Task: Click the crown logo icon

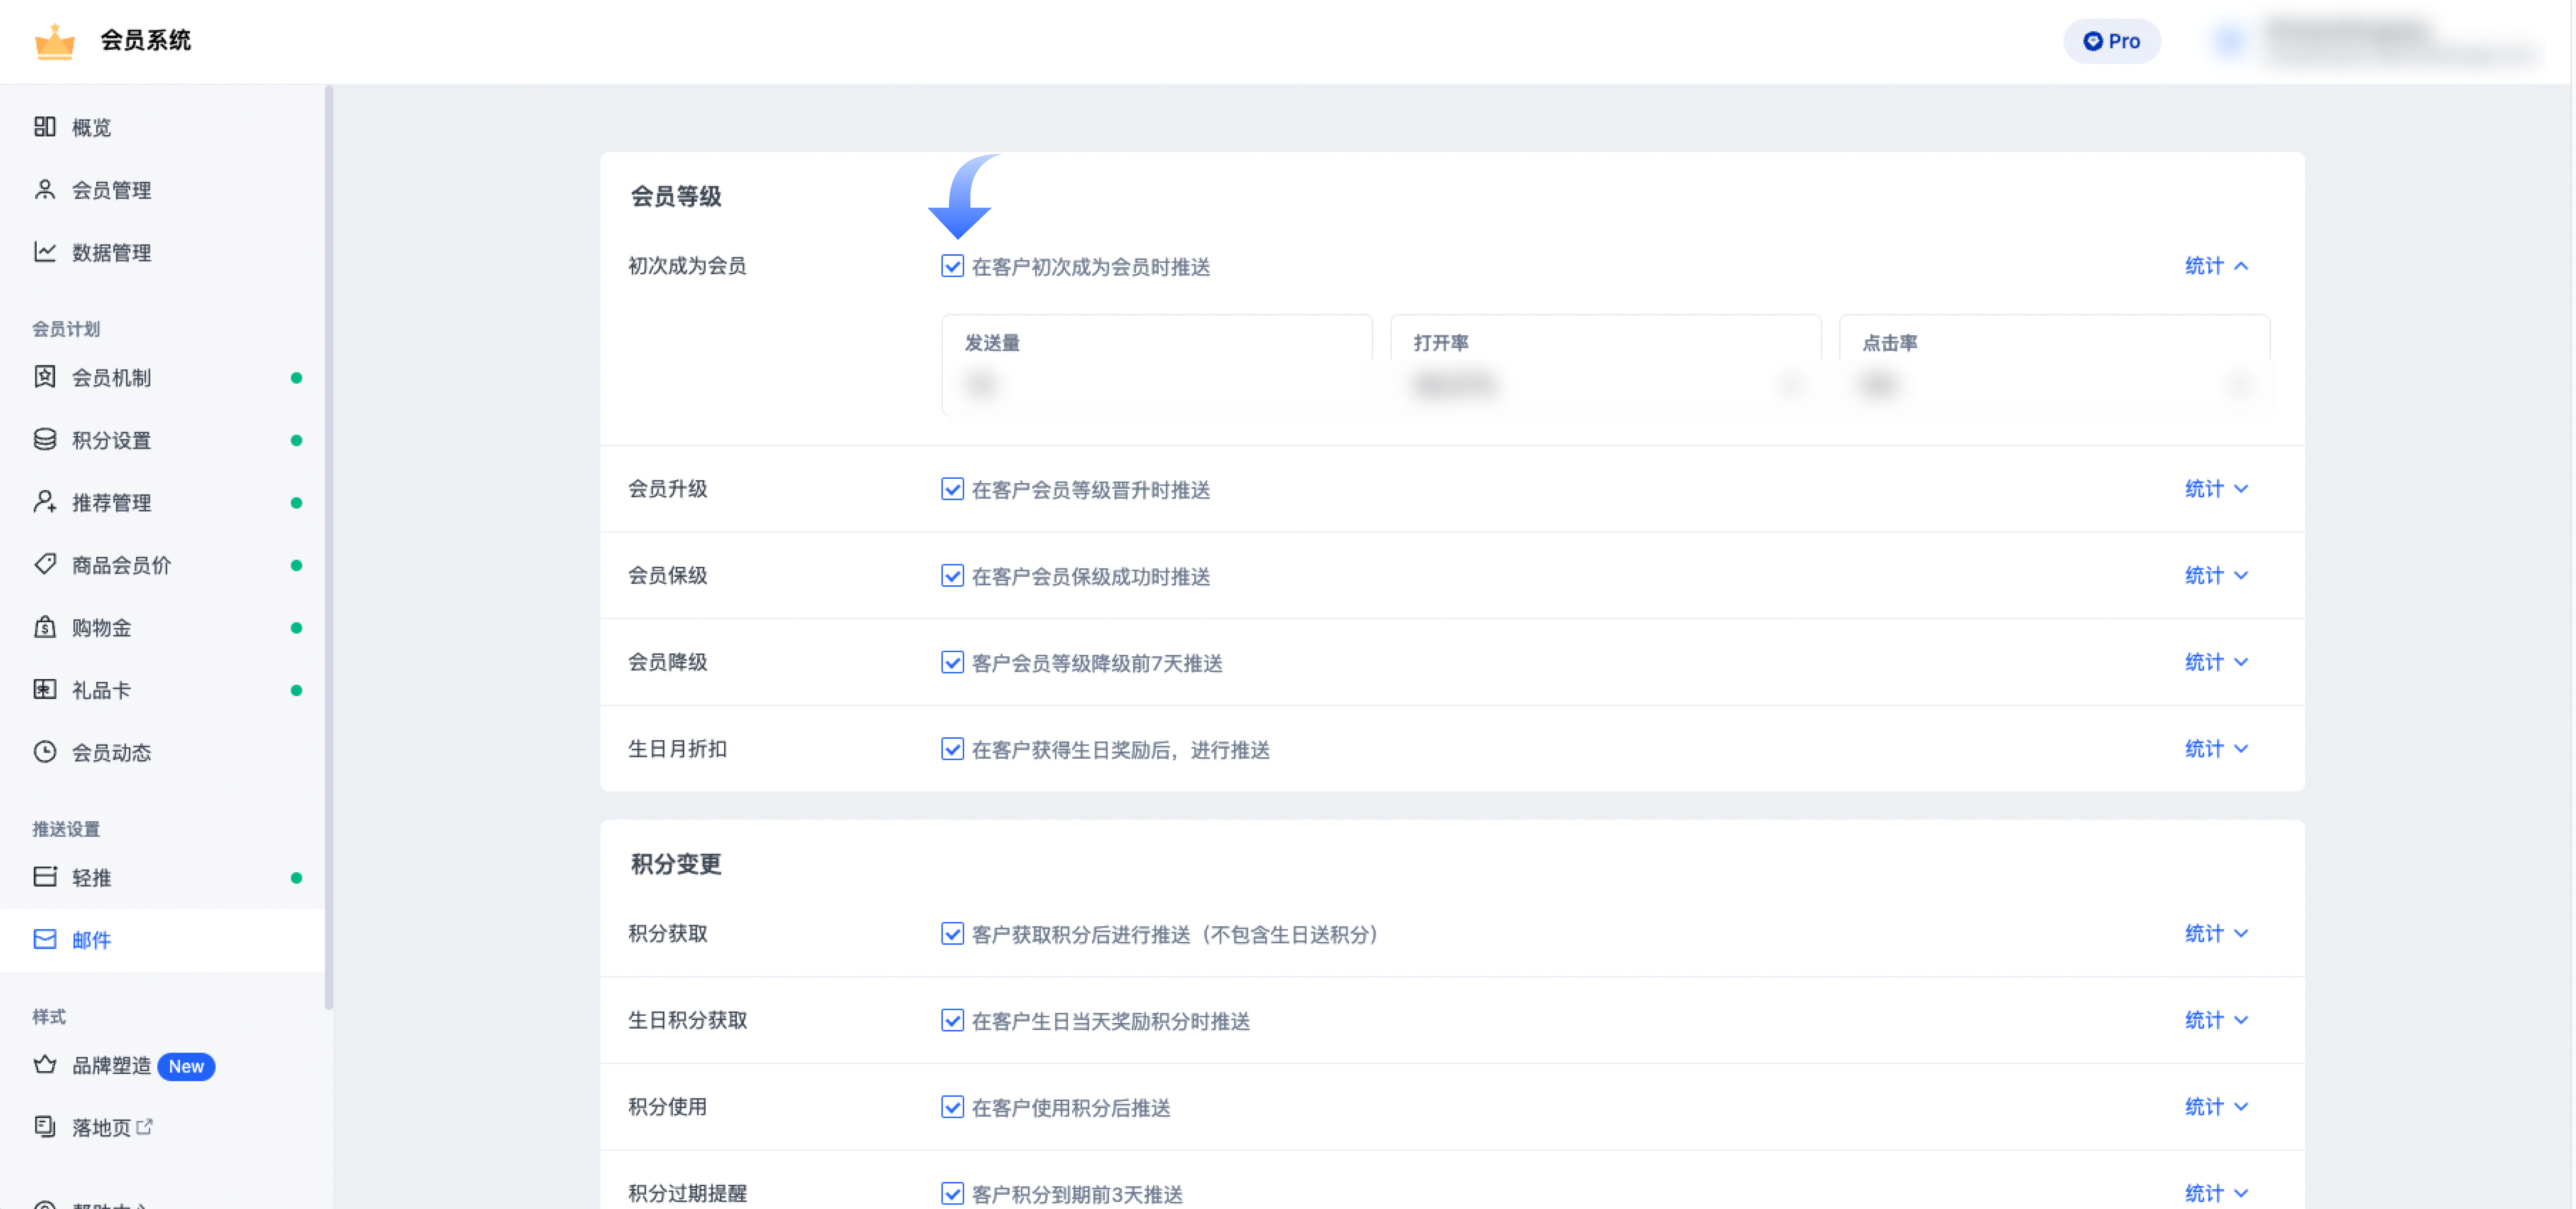Action: pyautogui.click(x=55, y=41)
